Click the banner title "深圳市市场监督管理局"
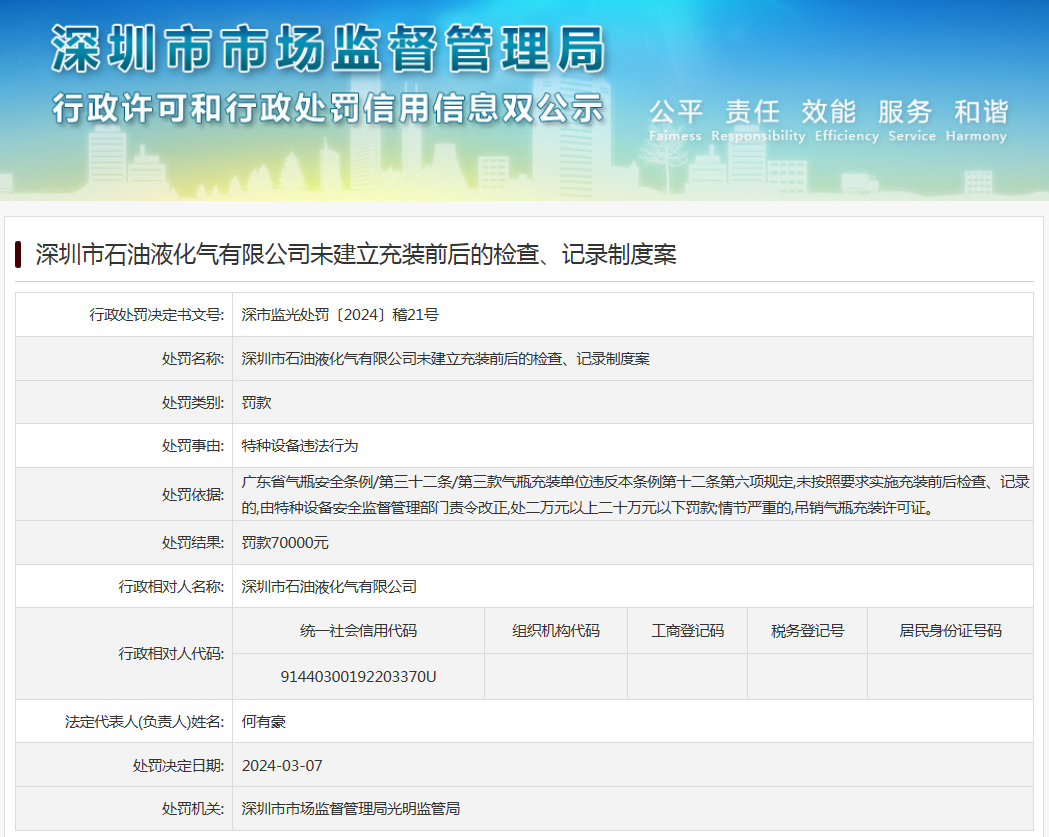This screenshot has width=1049, height=837. pyautogui.click(x=328, y=48)
